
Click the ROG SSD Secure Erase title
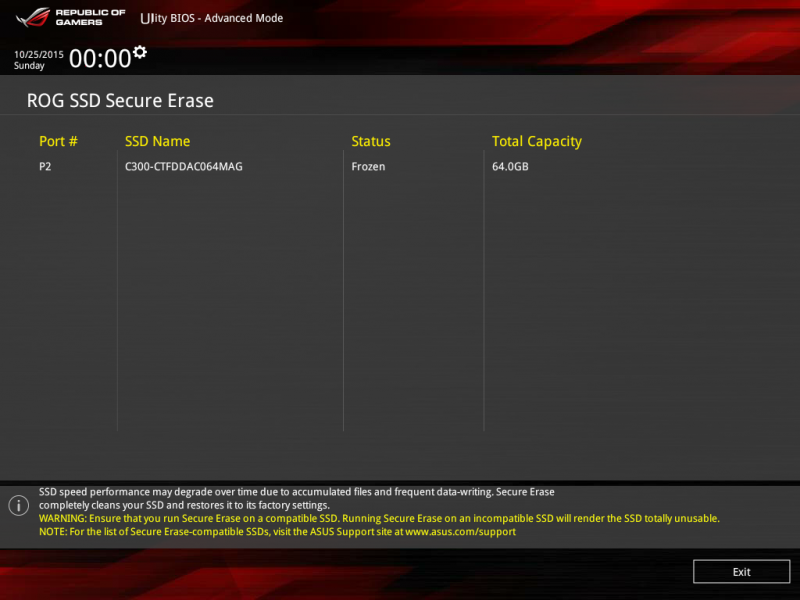click(x=120, y=101)
